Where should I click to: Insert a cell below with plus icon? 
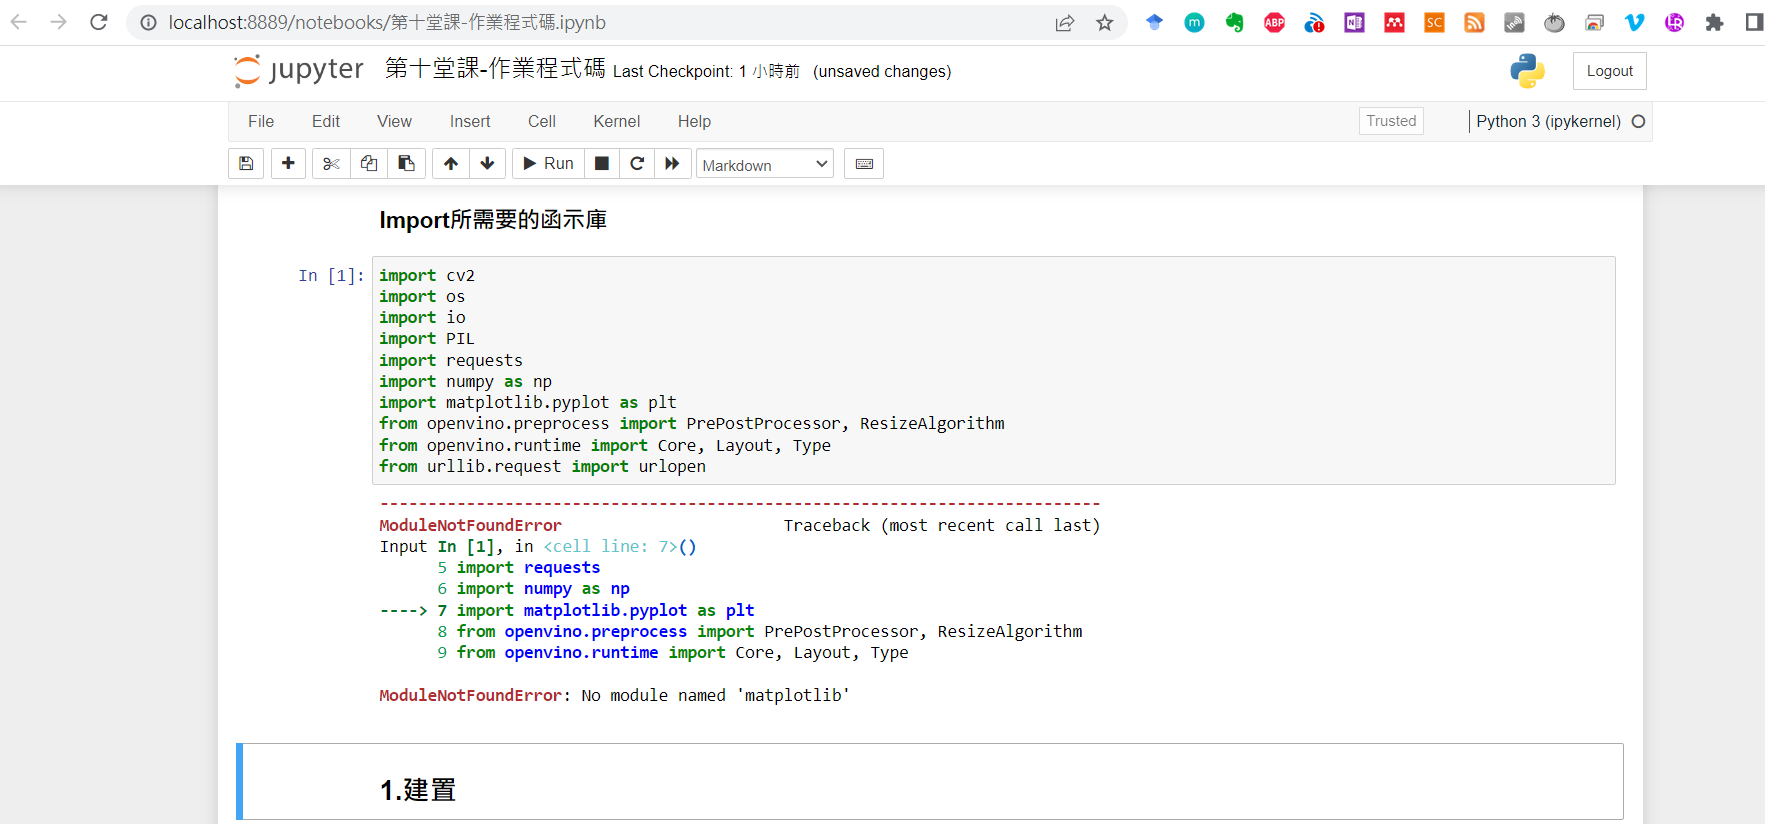pyautogui.click(x=288, y=164)
